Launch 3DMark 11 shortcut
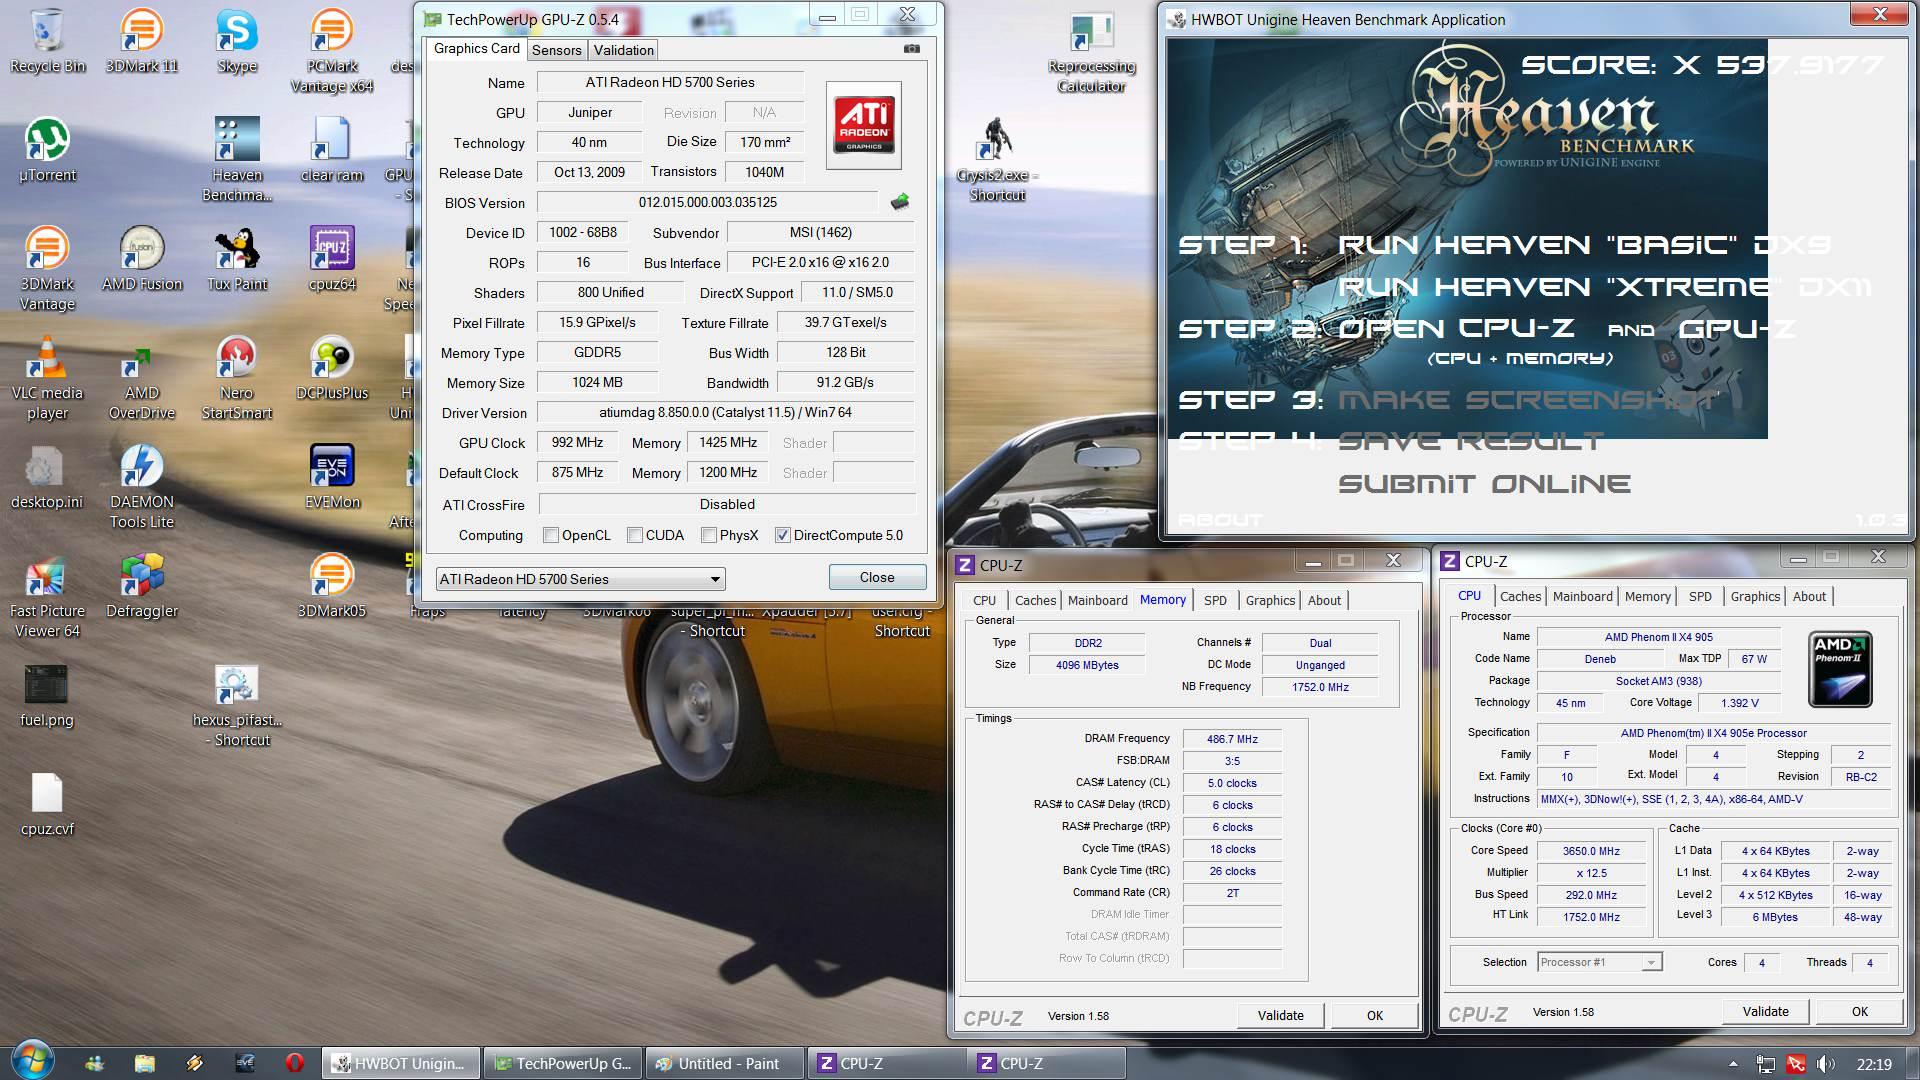1920x1080 pixels. click(x=142, y=40)
